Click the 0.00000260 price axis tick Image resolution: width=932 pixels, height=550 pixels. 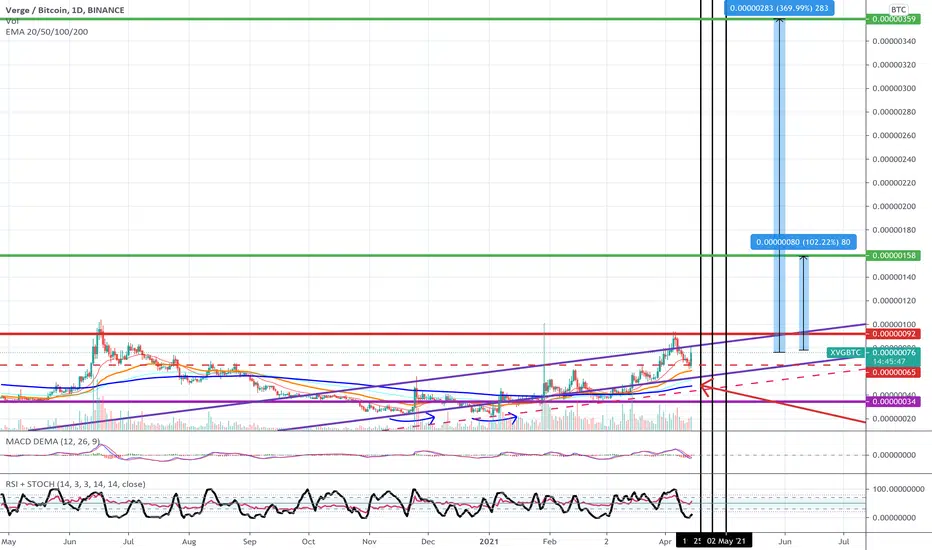(x=894, y=136)
